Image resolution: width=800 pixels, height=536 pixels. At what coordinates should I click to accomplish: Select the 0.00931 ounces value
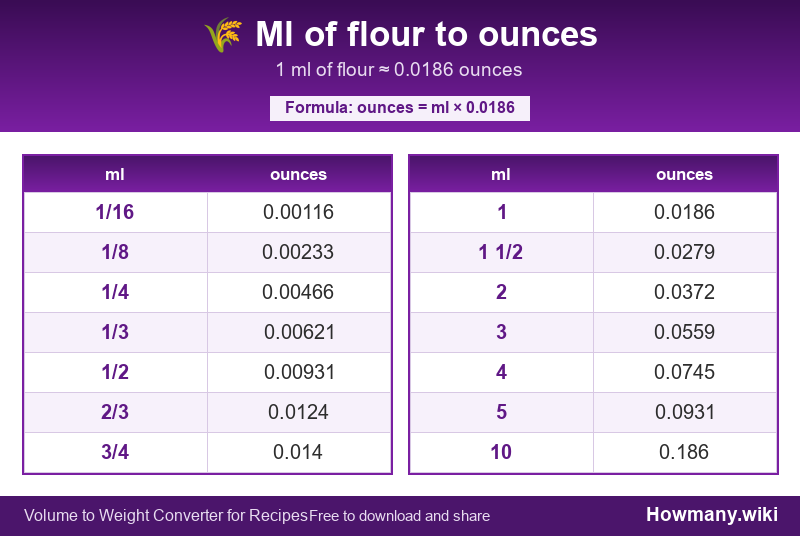pos(299,372)
